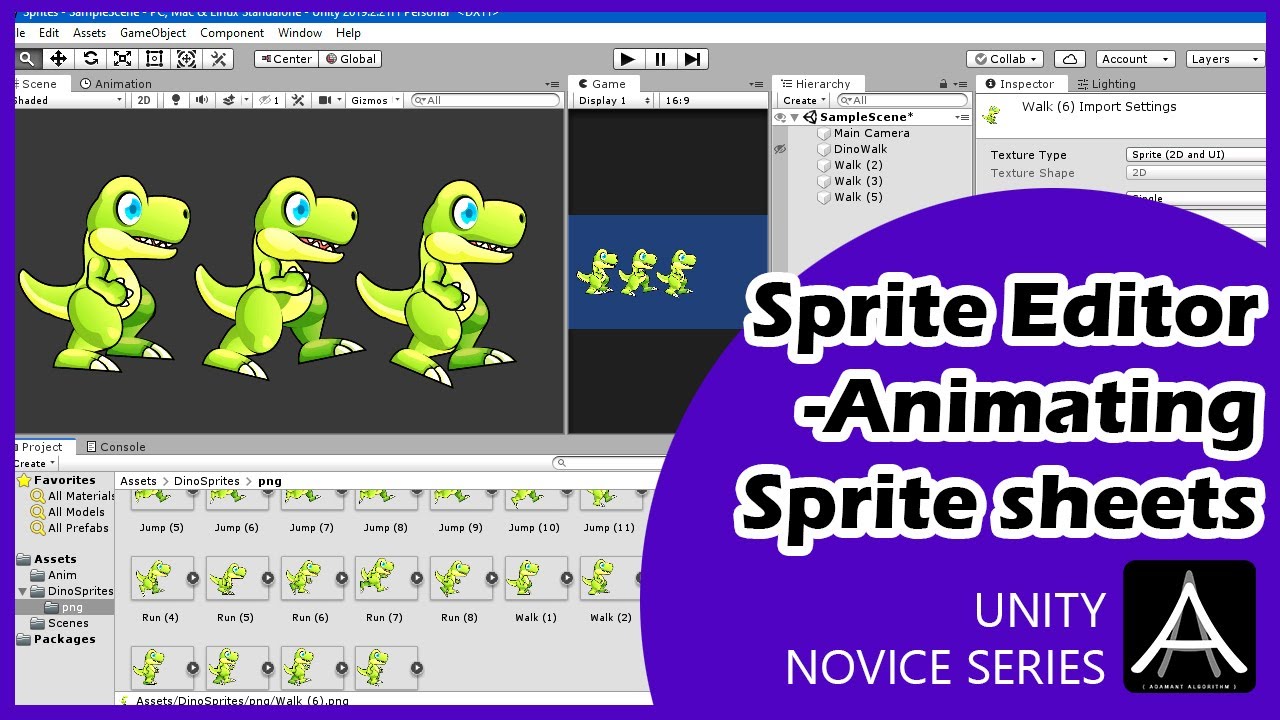Collapse the SampleScene tree
1280x720 pixels.
tap(795, 117)
